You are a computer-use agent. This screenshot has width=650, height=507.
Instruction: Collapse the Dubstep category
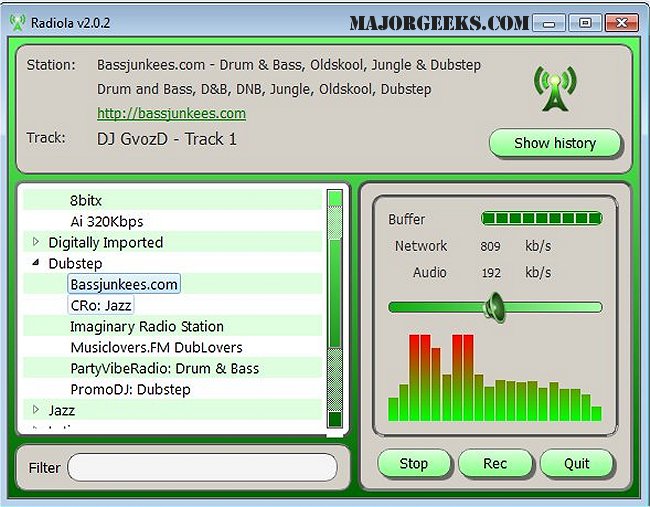pyautogui.click(x=36, y=262)
